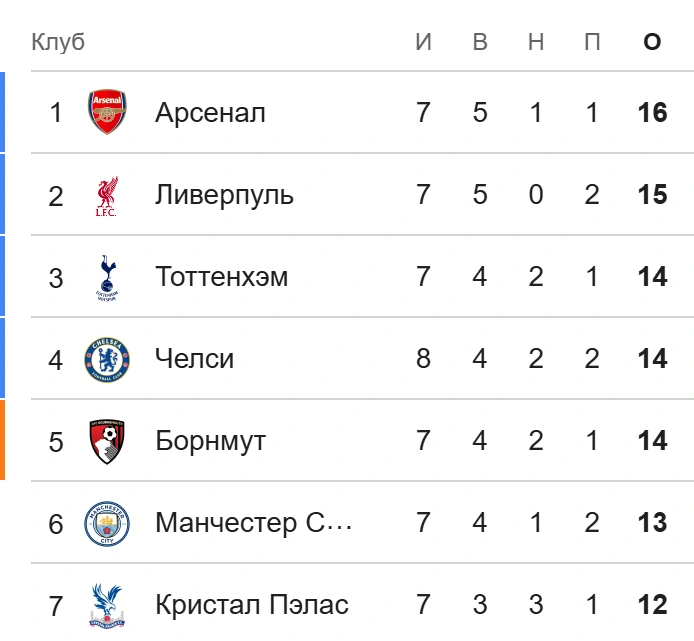Click the И games played column header
Image resolution: width=694 pixels, height=641 pixels.
click(x=424, y=42)
